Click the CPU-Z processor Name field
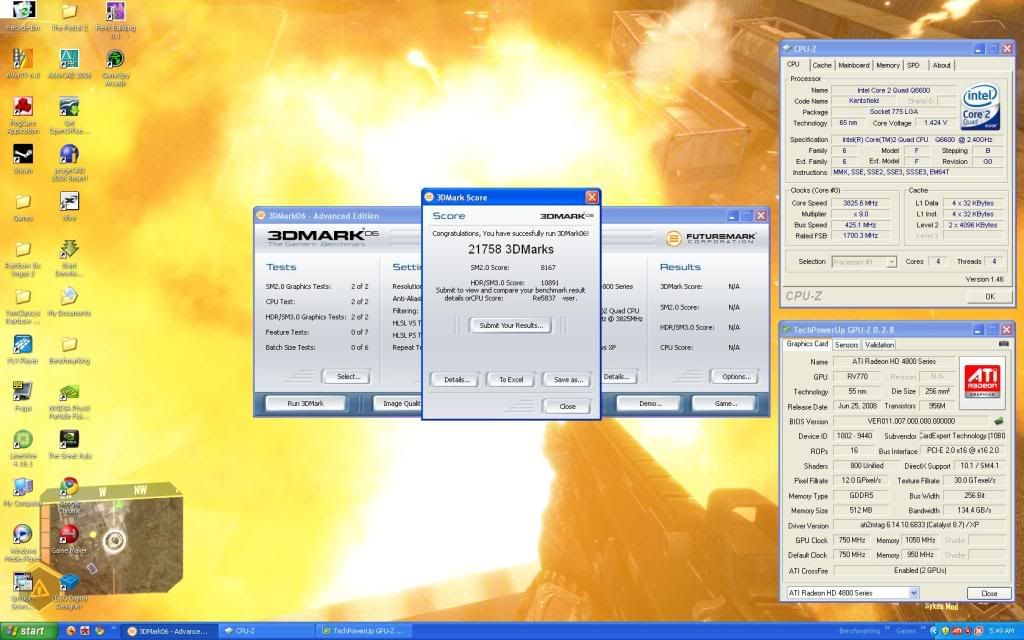 pyautogui.click(x=893, y=90)
